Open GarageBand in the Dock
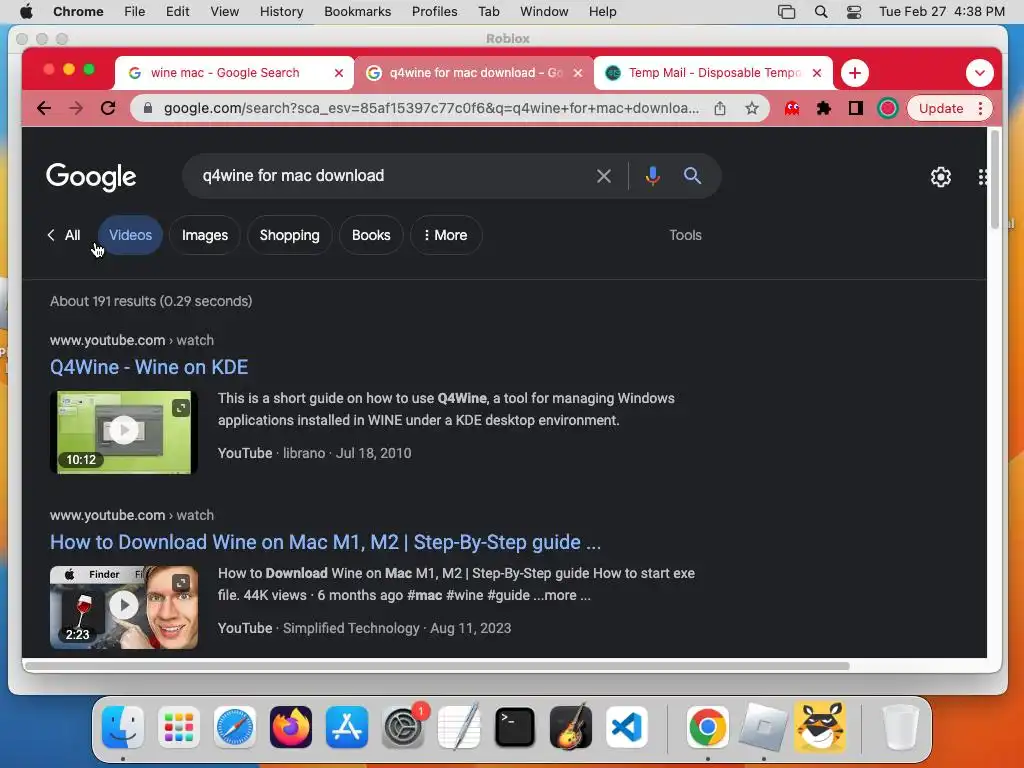Screen dimensions: 1024x768 (571, 727)
